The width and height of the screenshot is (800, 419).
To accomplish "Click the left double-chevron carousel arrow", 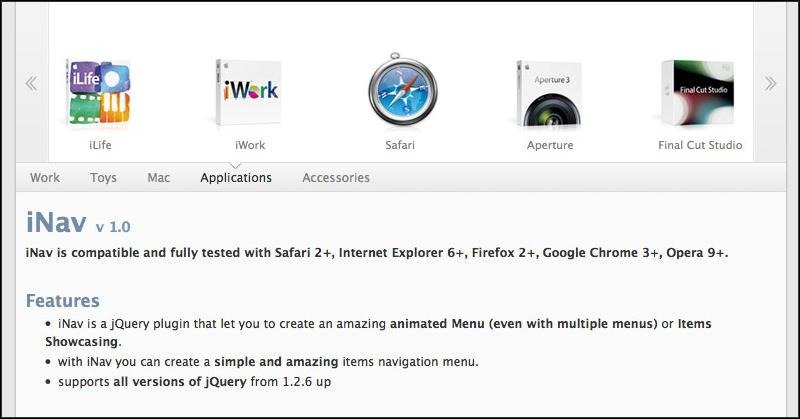I will coord(32,83).
